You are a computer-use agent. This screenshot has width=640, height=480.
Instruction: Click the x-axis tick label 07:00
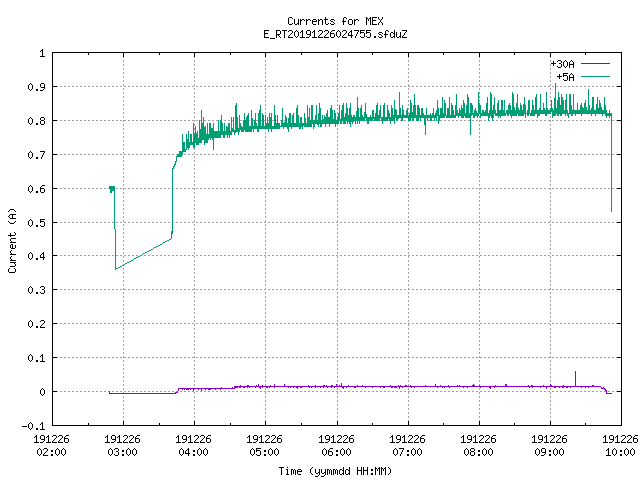click(407, 452)
